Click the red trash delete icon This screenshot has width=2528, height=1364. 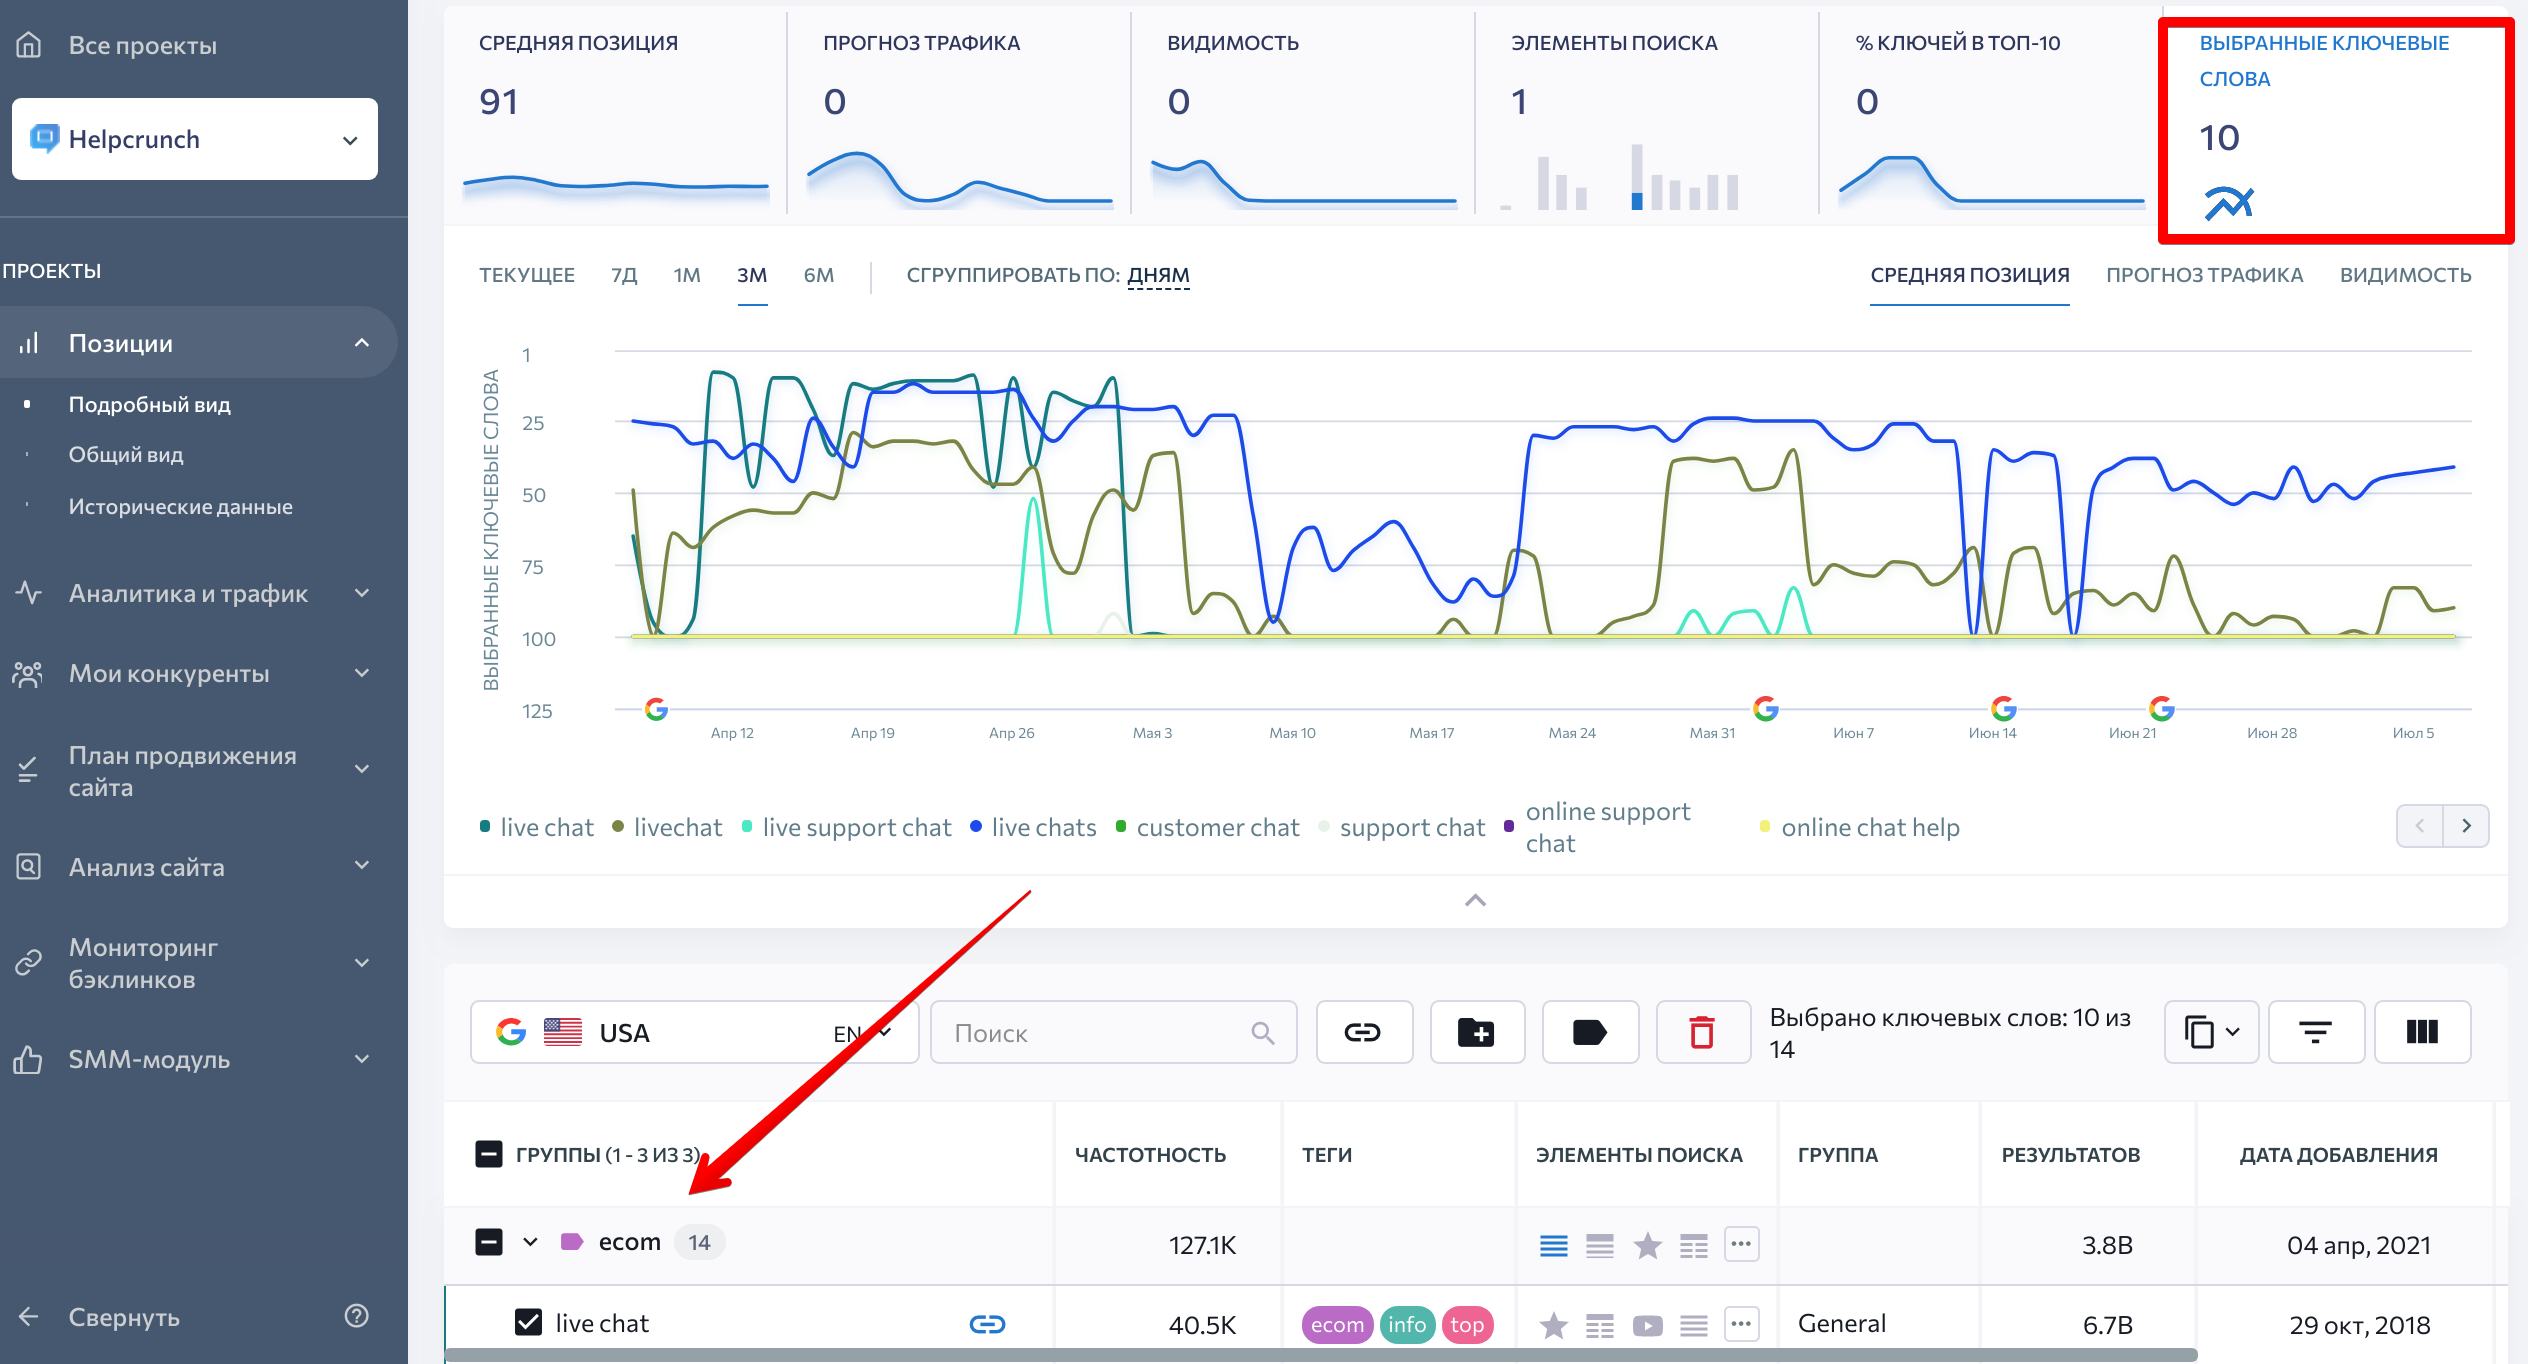[1702, 1032]
